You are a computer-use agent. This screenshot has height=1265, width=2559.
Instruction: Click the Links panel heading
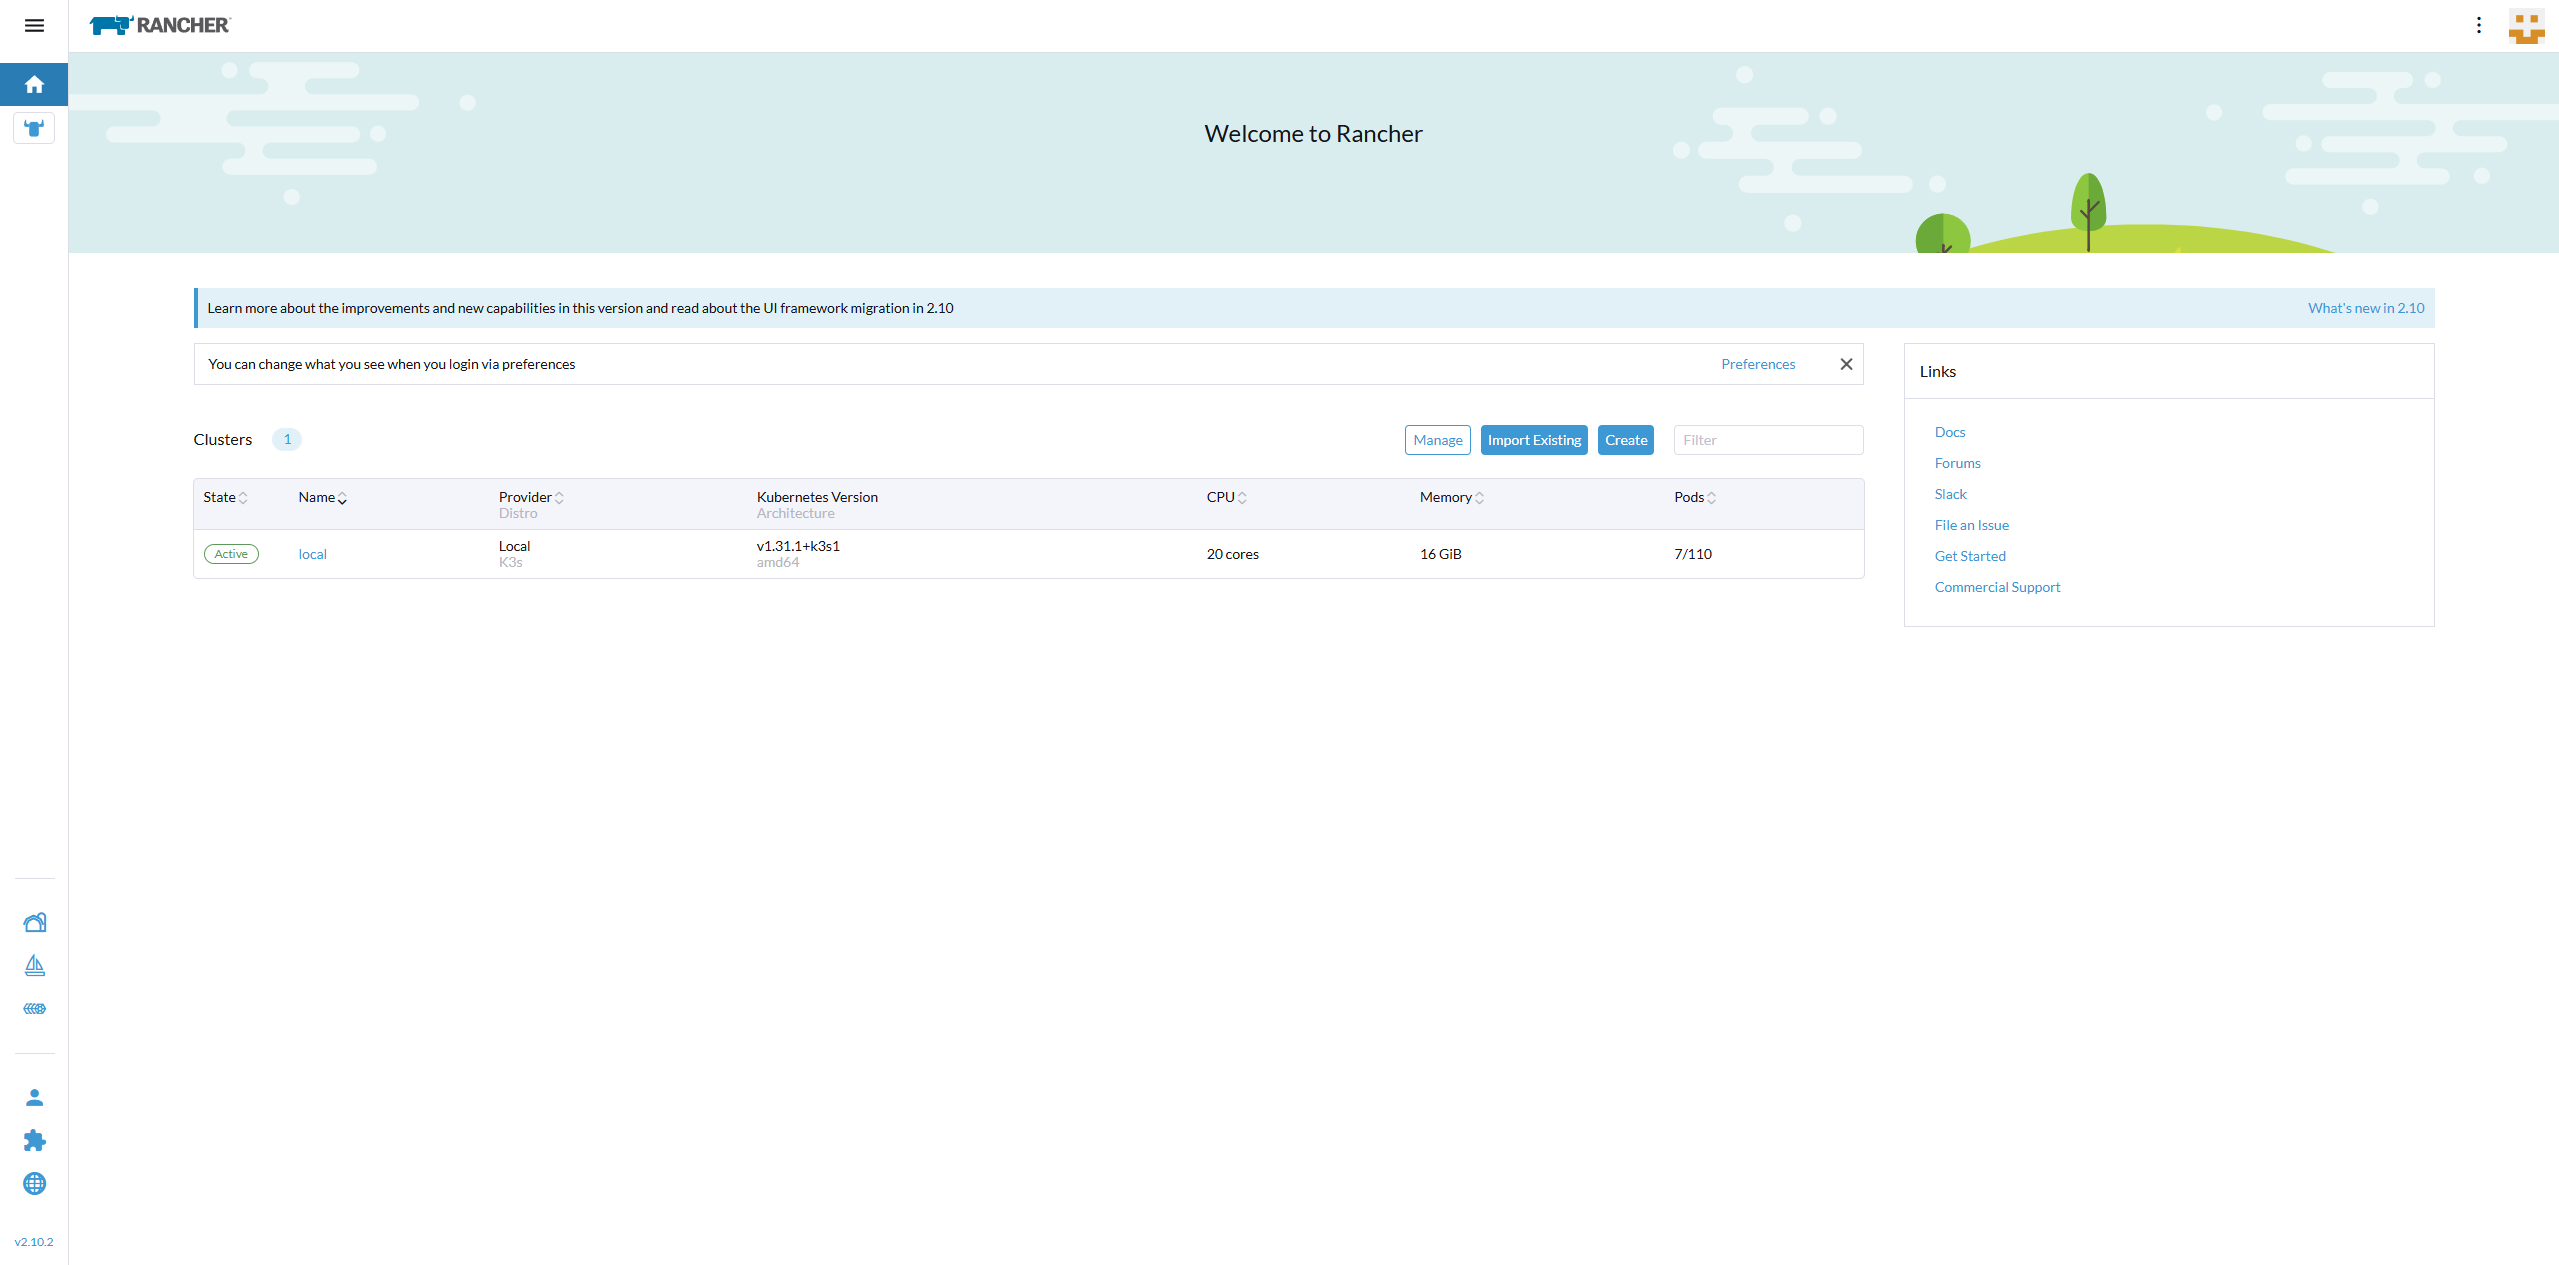tap(1937, 372)
